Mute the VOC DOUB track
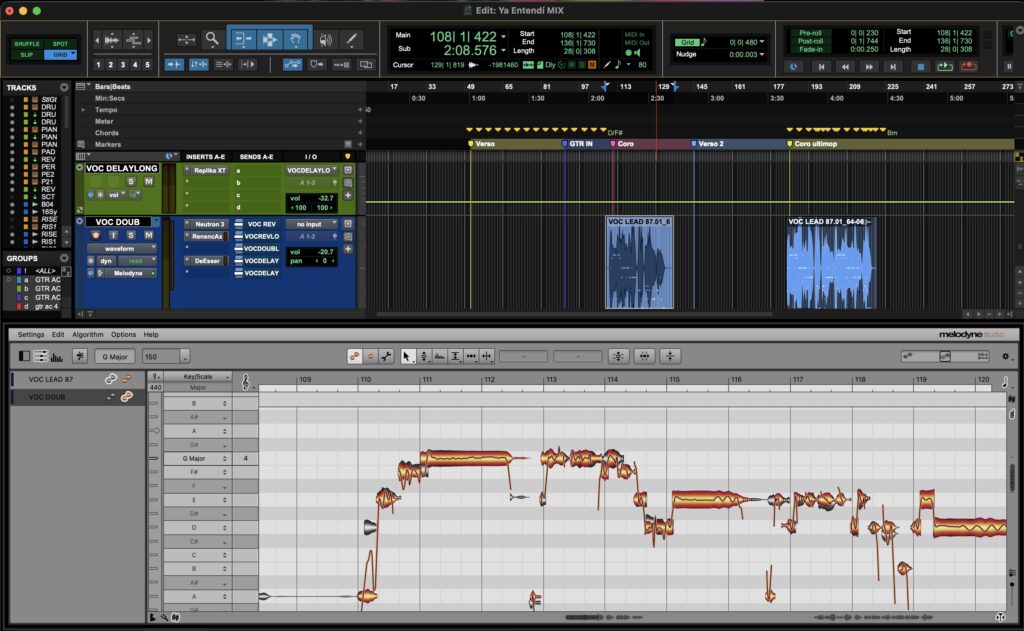Image resolution: width=1024 pixels, height=631 pixels. (x=149, y=235)
